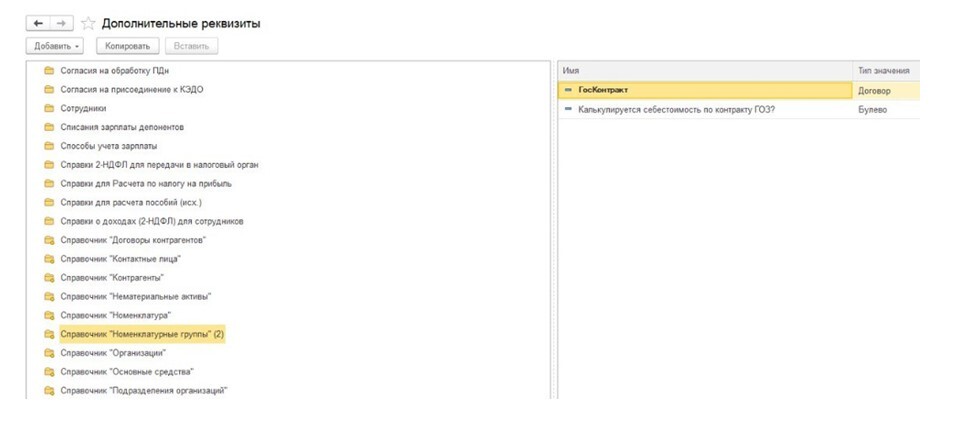Image resolution: width=953 pixels, height=421 pixels.
Task: Click folder icon of Справочник "Подразделения организаций"
Action: click(x=49, y=391)
